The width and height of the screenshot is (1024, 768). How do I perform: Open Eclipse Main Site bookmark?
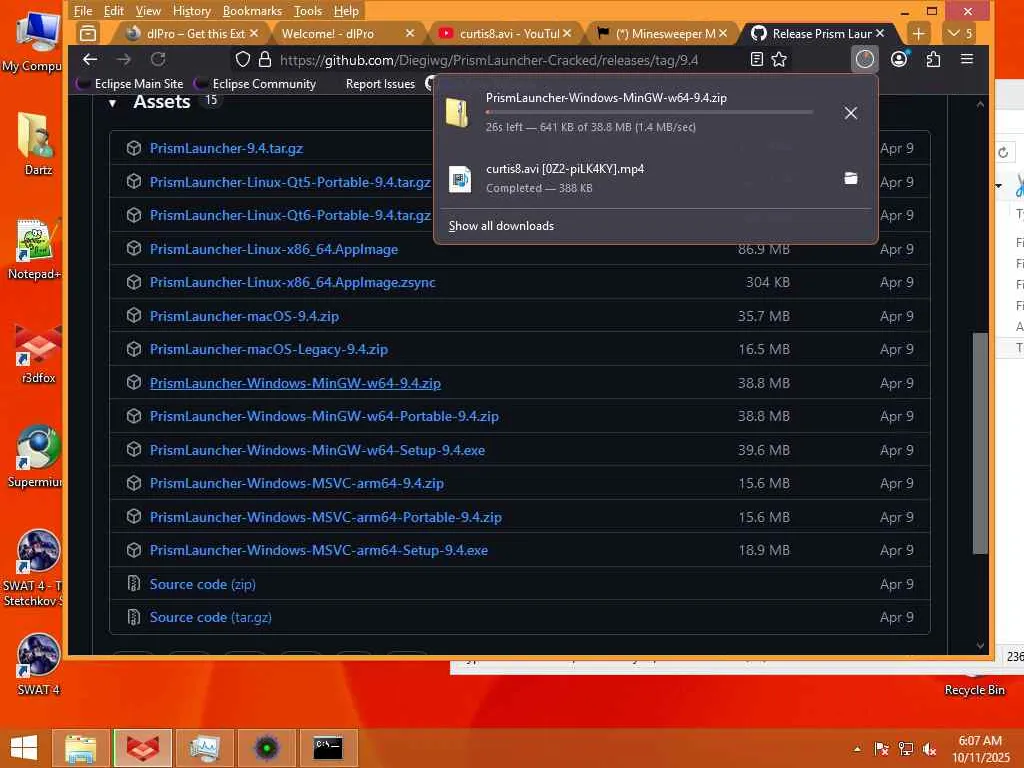(129, 84)
